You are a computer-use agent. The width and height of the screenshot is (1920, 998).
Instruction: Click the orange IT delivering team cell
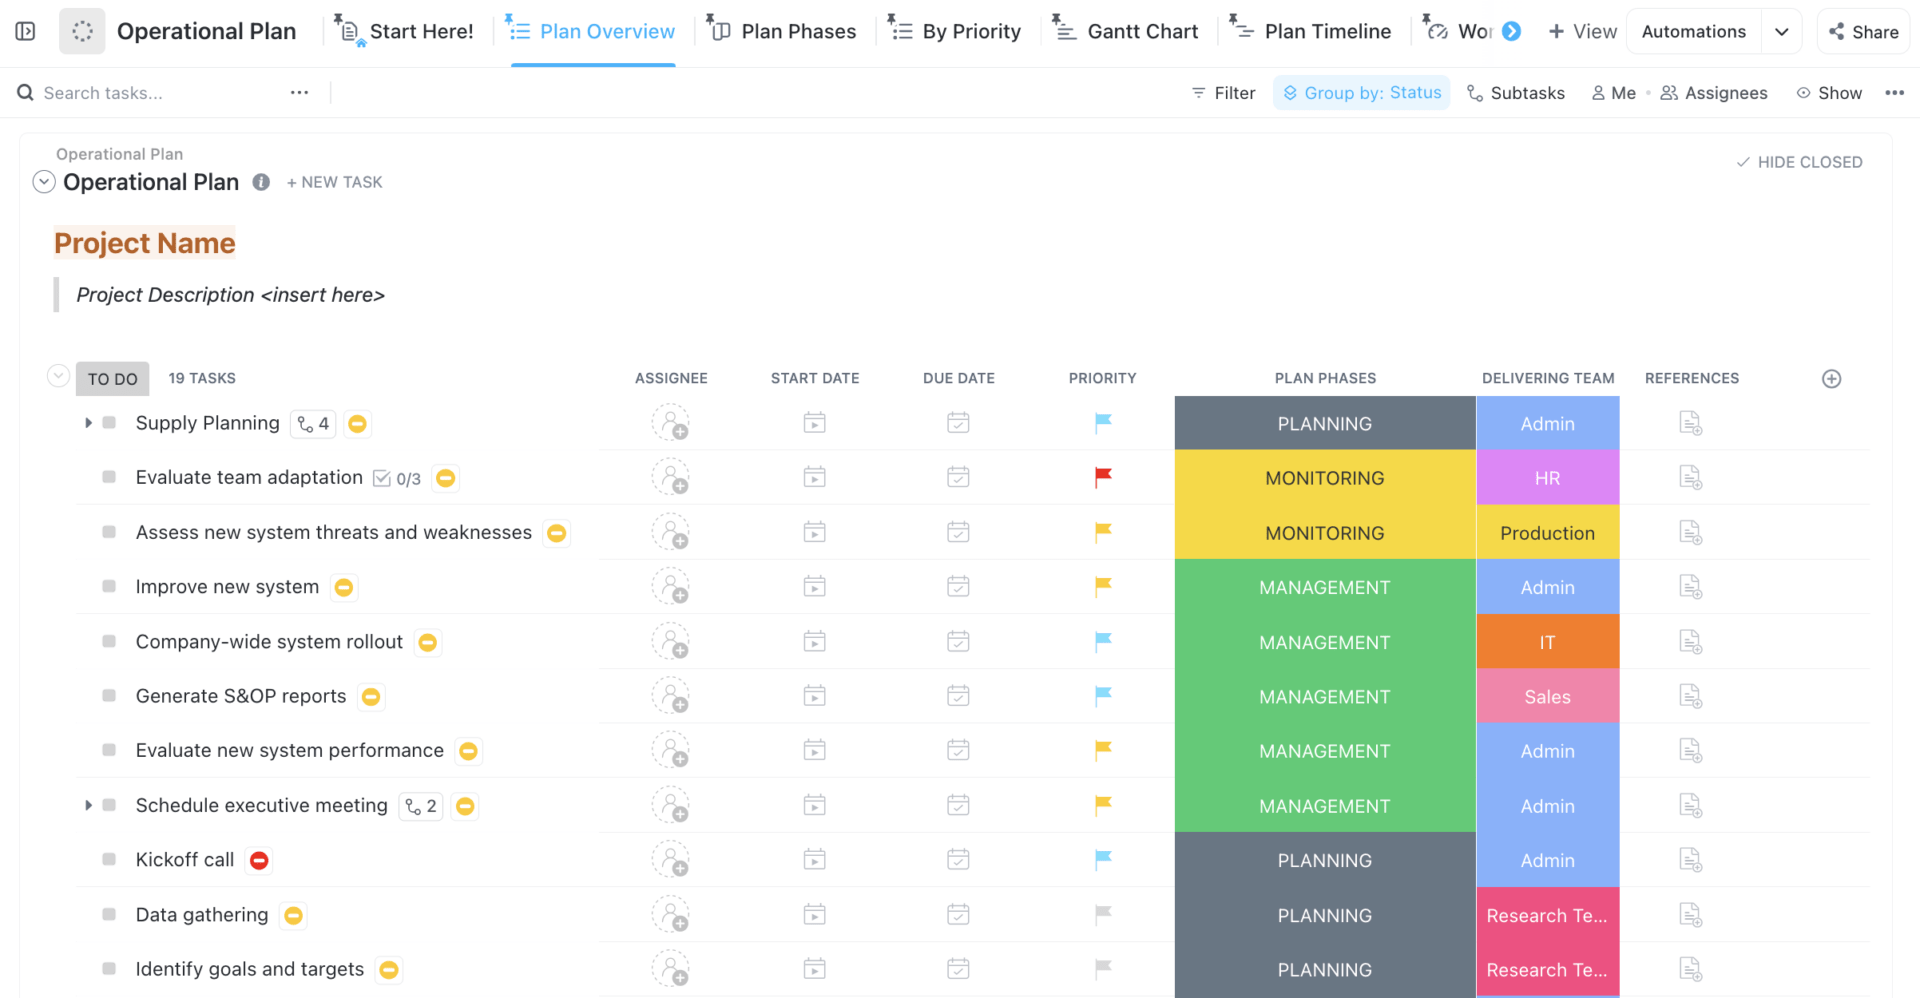pyautogui.click(x=1547, y=642)
